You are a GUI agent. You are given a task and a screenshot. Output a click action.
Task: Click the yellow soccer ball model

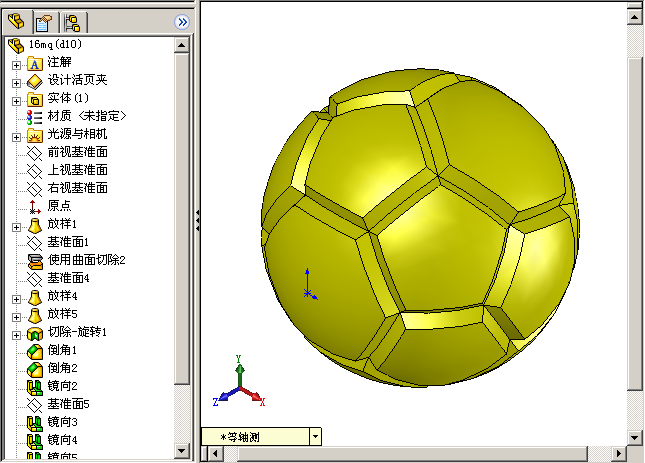click(x=420, y=228)
